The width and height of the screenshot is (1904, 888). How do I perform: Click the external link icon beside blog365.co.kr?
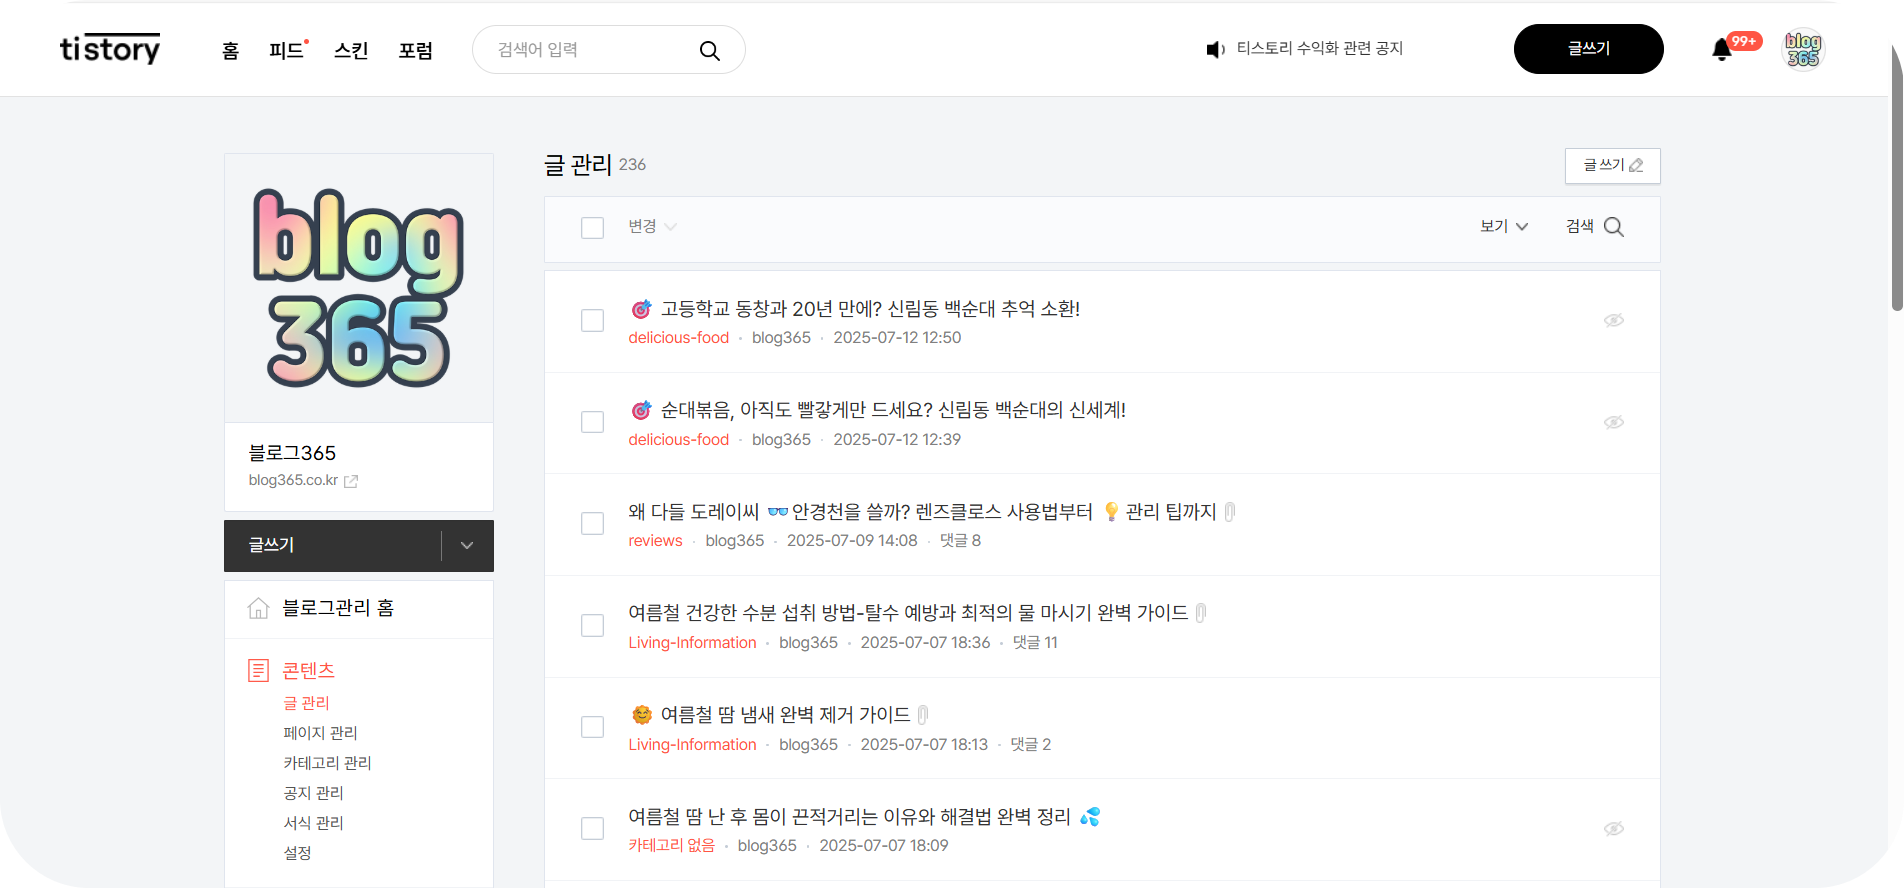tap(351, 481)
